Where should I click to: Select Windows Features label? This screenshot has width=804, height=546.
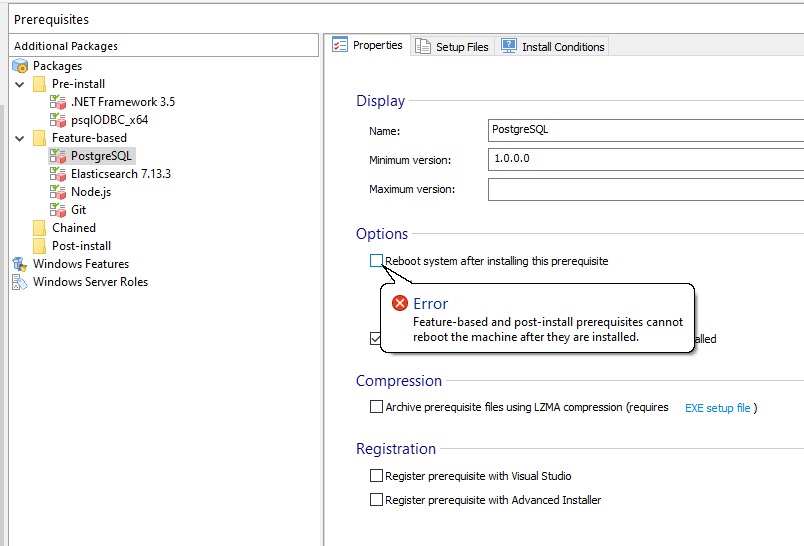point(81,264)
